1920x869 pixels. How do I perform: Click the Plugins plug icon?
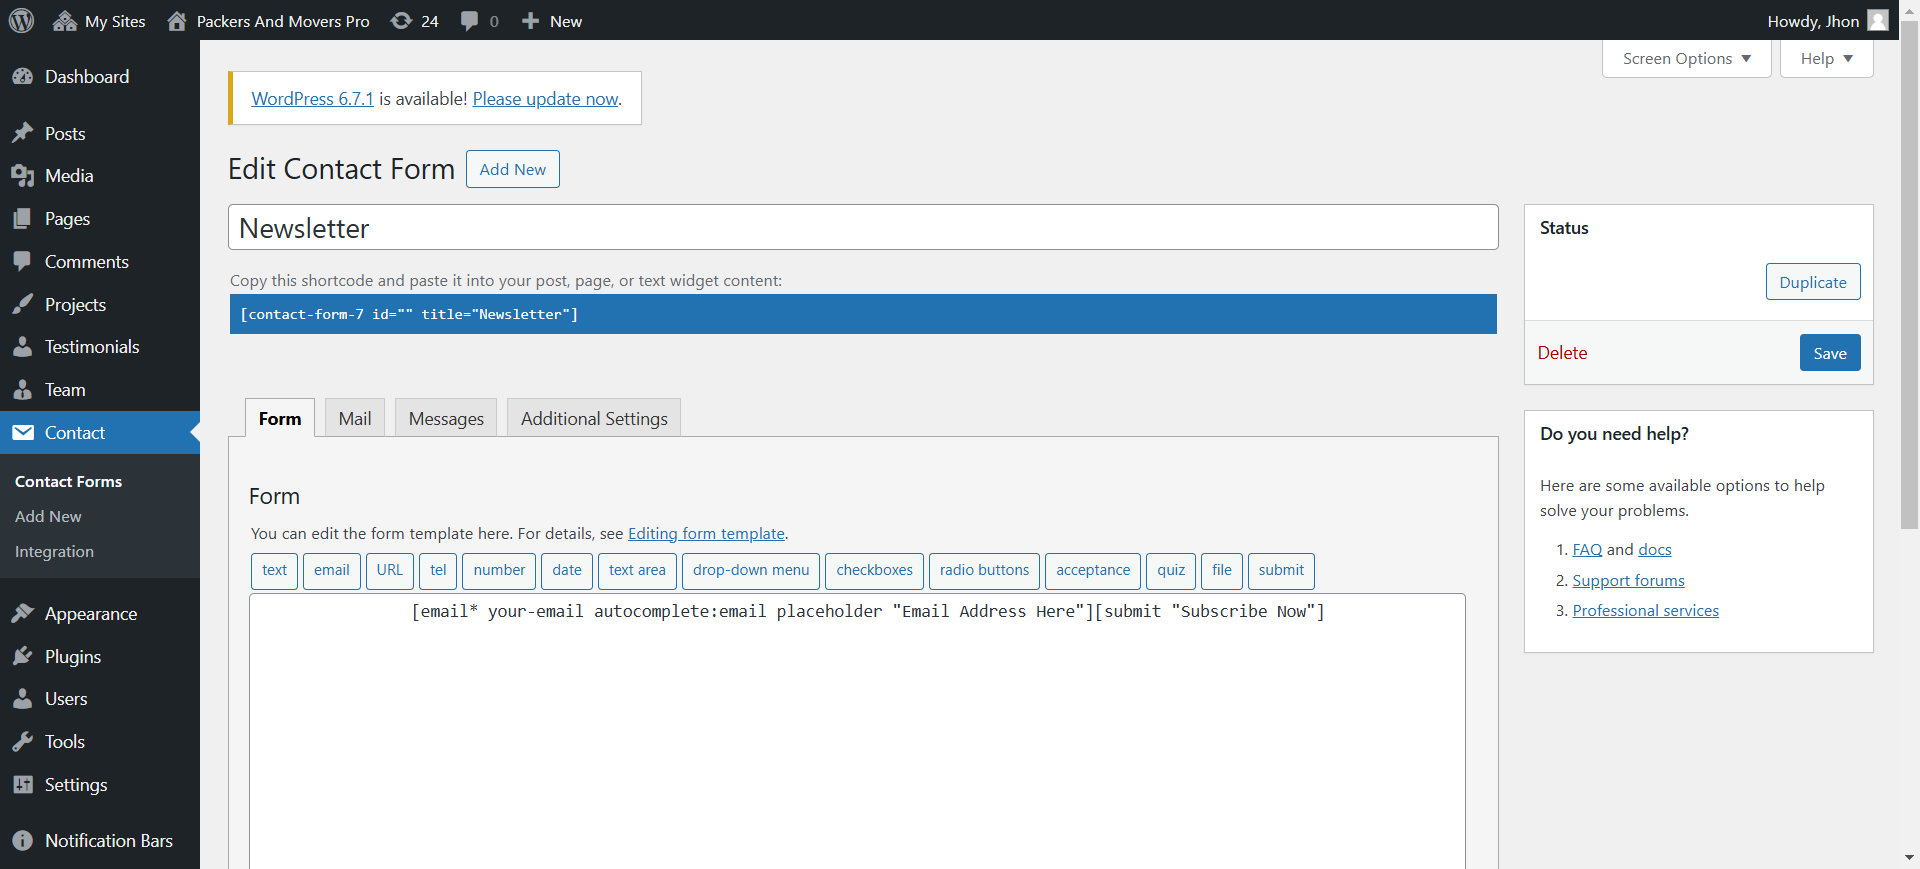click(22, 657)
